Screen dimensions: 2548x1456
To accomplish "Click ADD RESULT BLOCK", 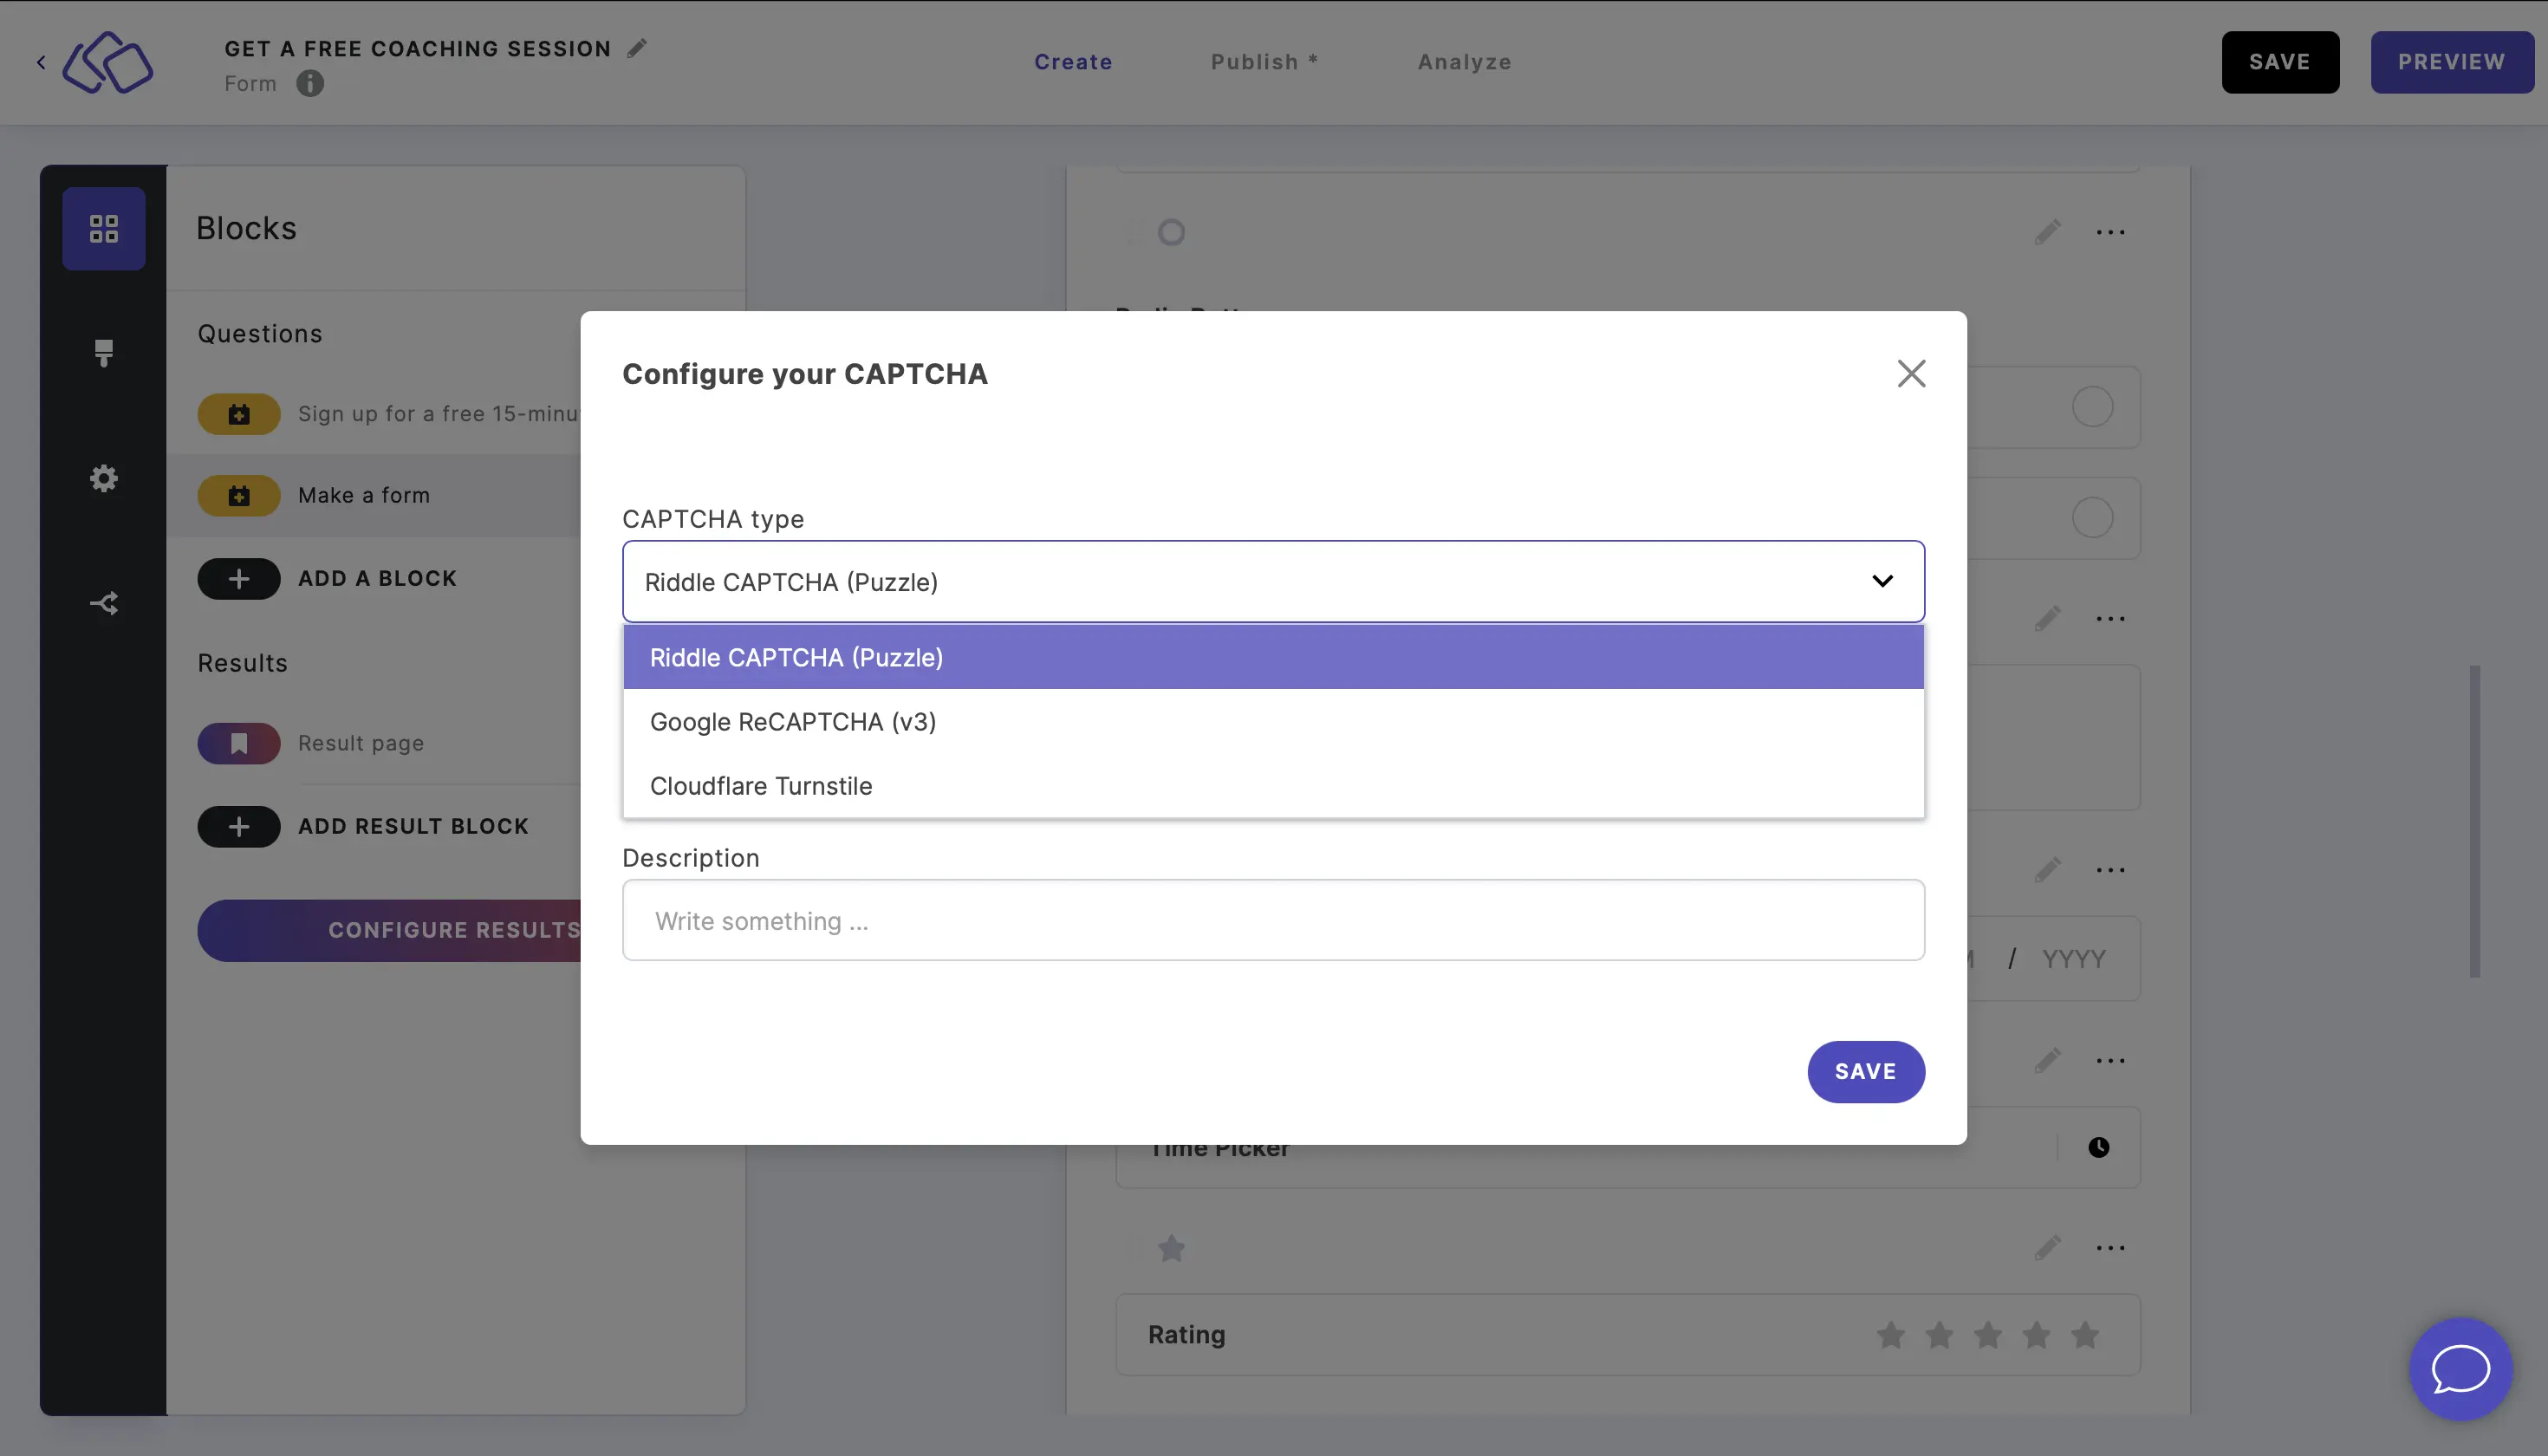I will (x=413, y=826).
